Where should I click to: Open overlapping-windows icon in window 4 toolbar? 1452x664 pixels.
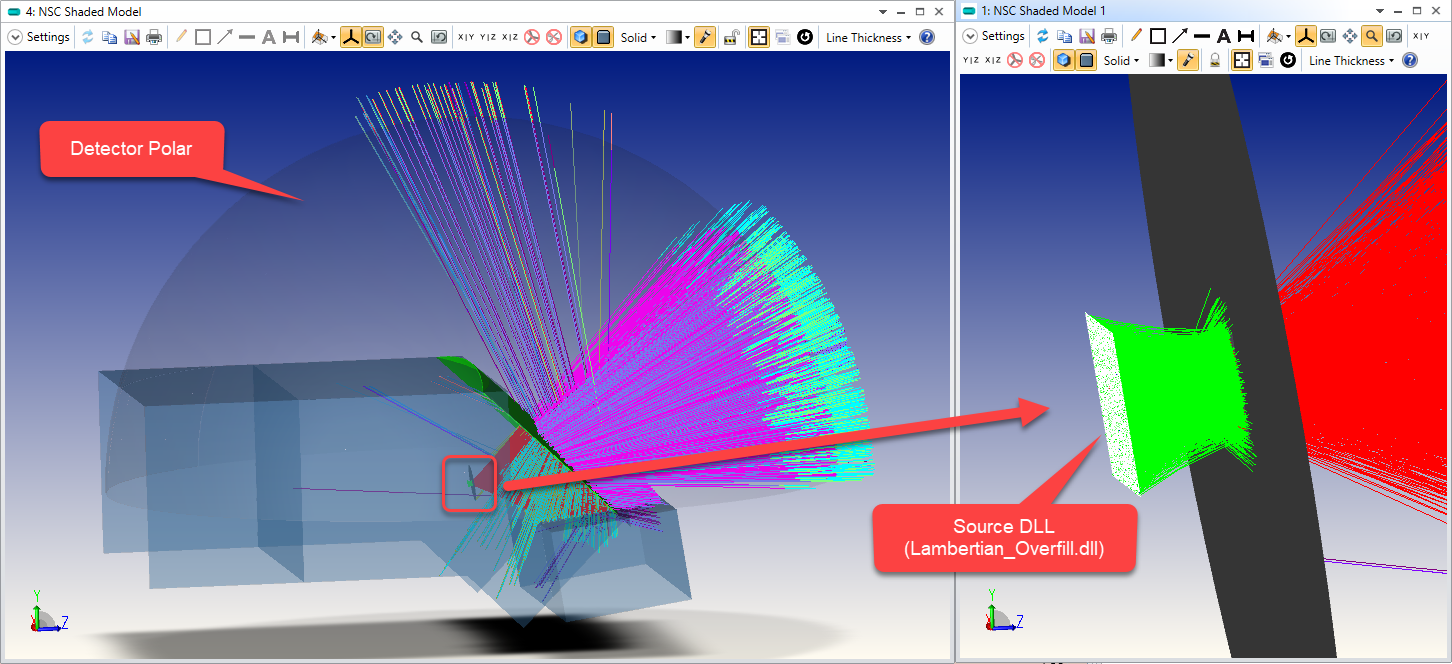[782, 37]
